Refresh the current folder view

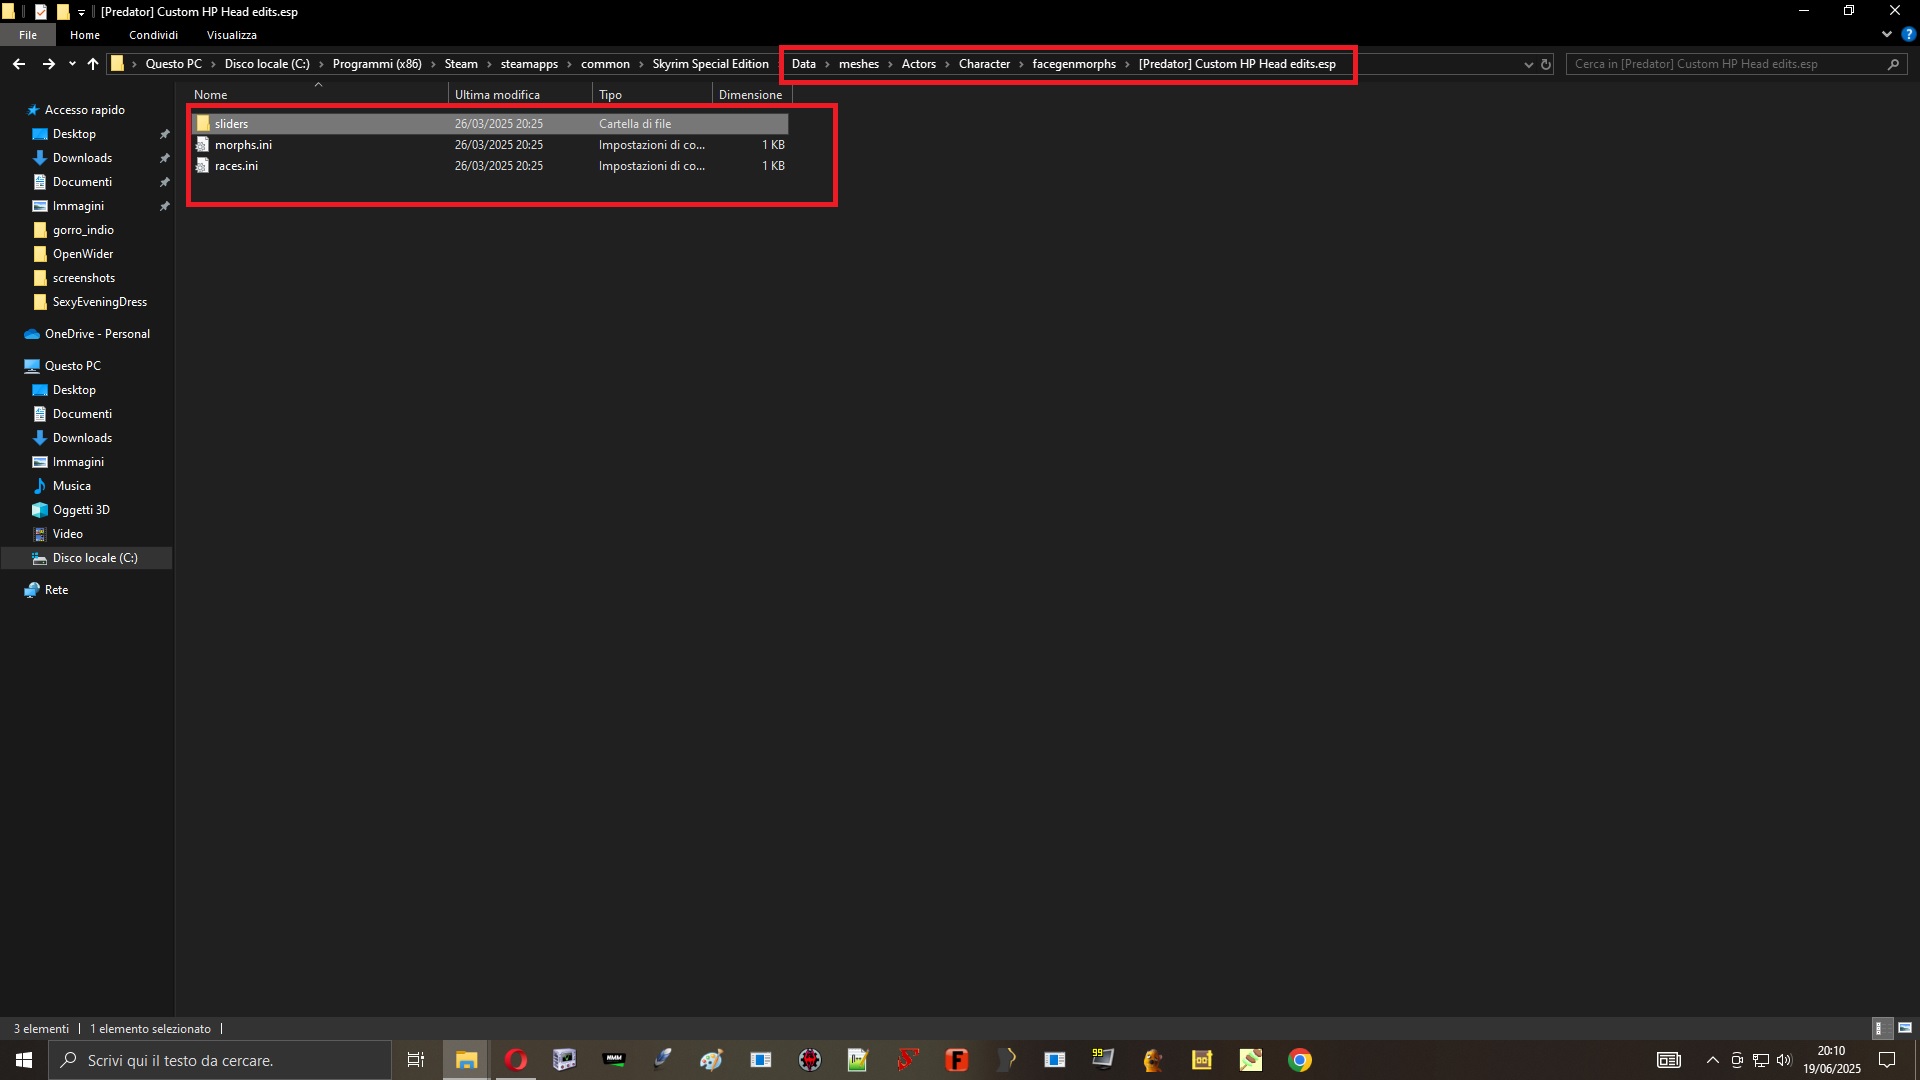tap(1545, 64)
